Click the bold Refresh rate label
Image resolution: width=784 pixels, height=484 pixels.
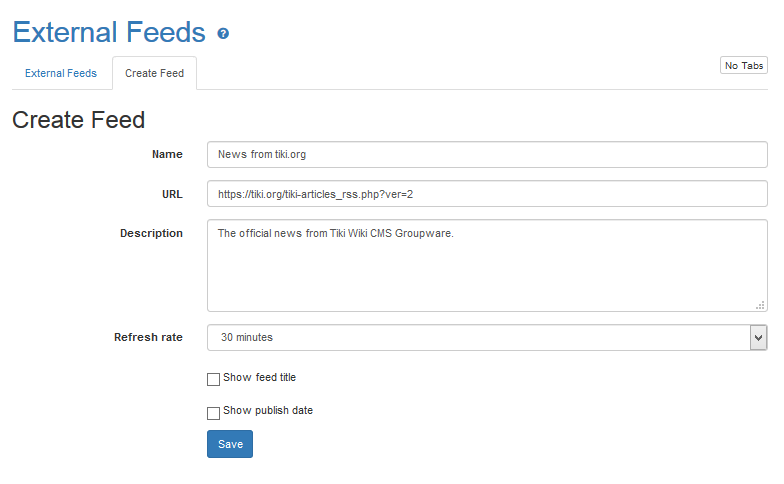pyautogui.click(x=148, y=337)
